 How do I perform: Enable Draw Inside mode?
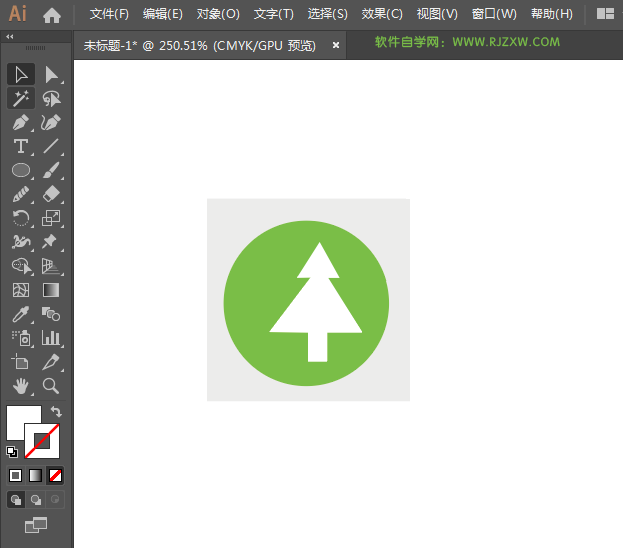tap(55, 500)
